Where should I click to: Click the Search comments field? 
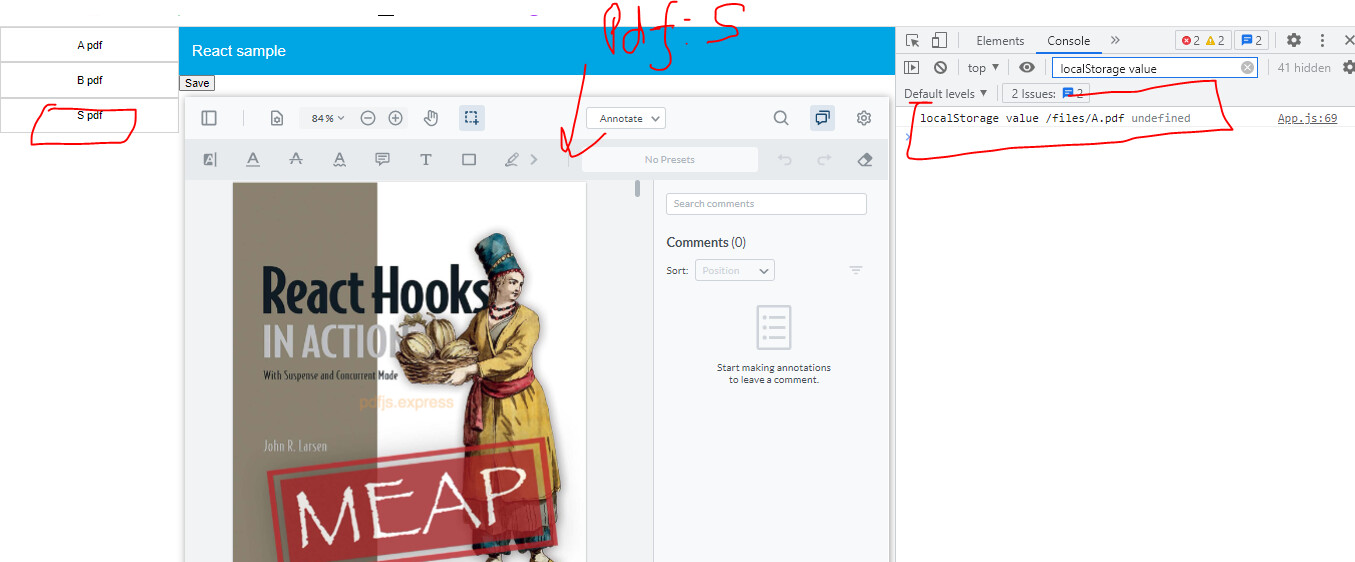pyautogui.click(x=766, y=204)
